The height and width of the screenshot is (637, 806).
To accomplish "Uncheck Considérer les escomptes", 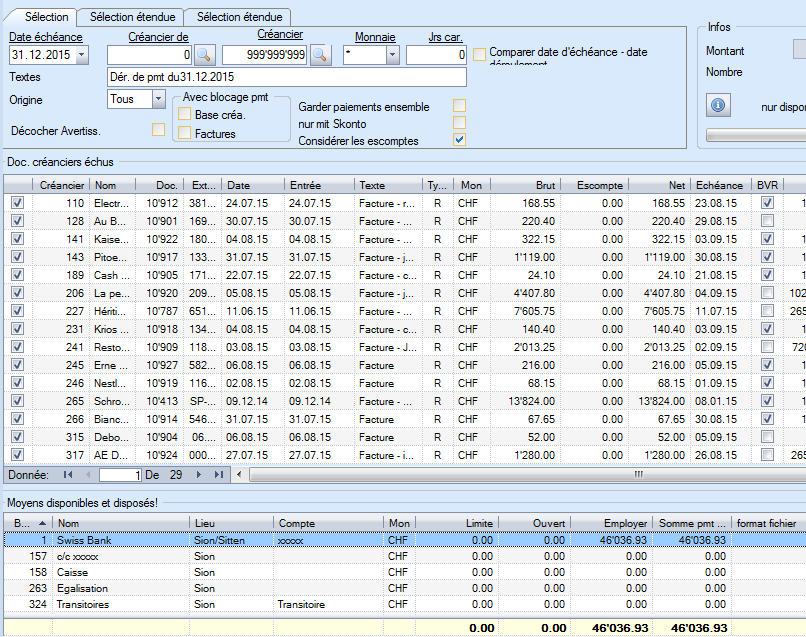I will pyautogui.click(x=459, y=140).
